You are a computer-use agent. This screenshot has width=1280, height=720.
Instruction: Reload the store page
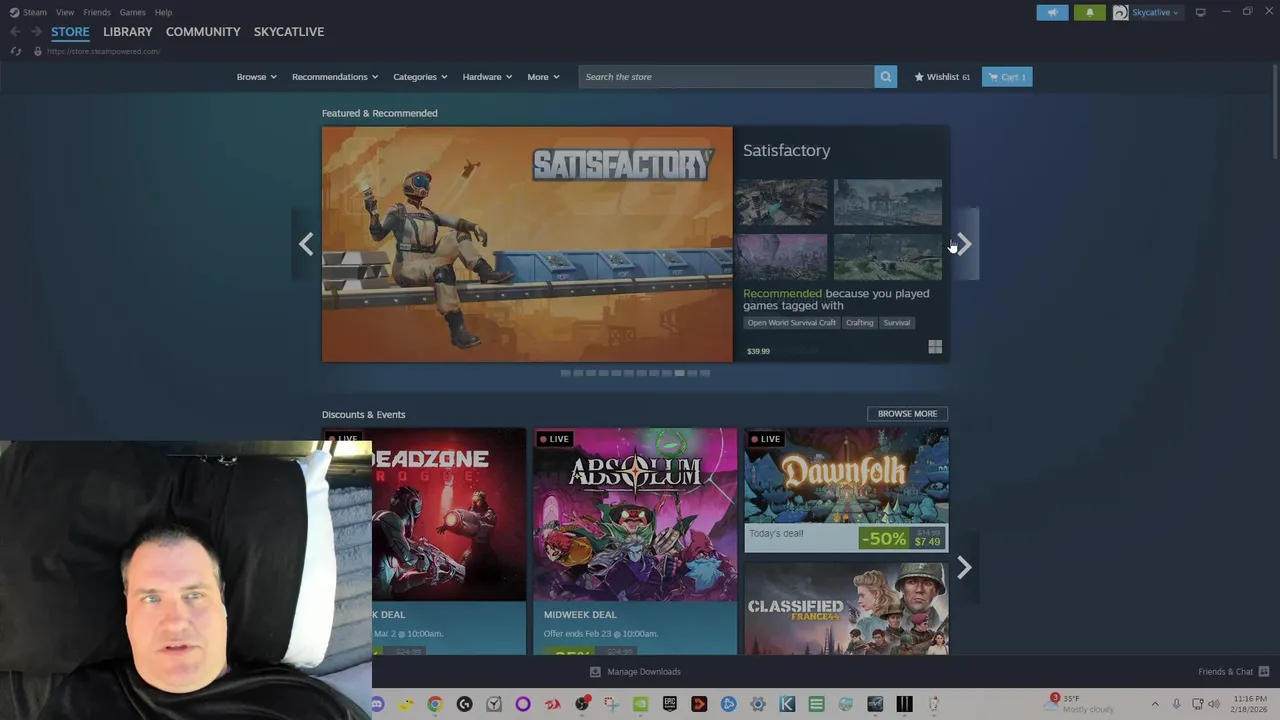click(16, 51)
